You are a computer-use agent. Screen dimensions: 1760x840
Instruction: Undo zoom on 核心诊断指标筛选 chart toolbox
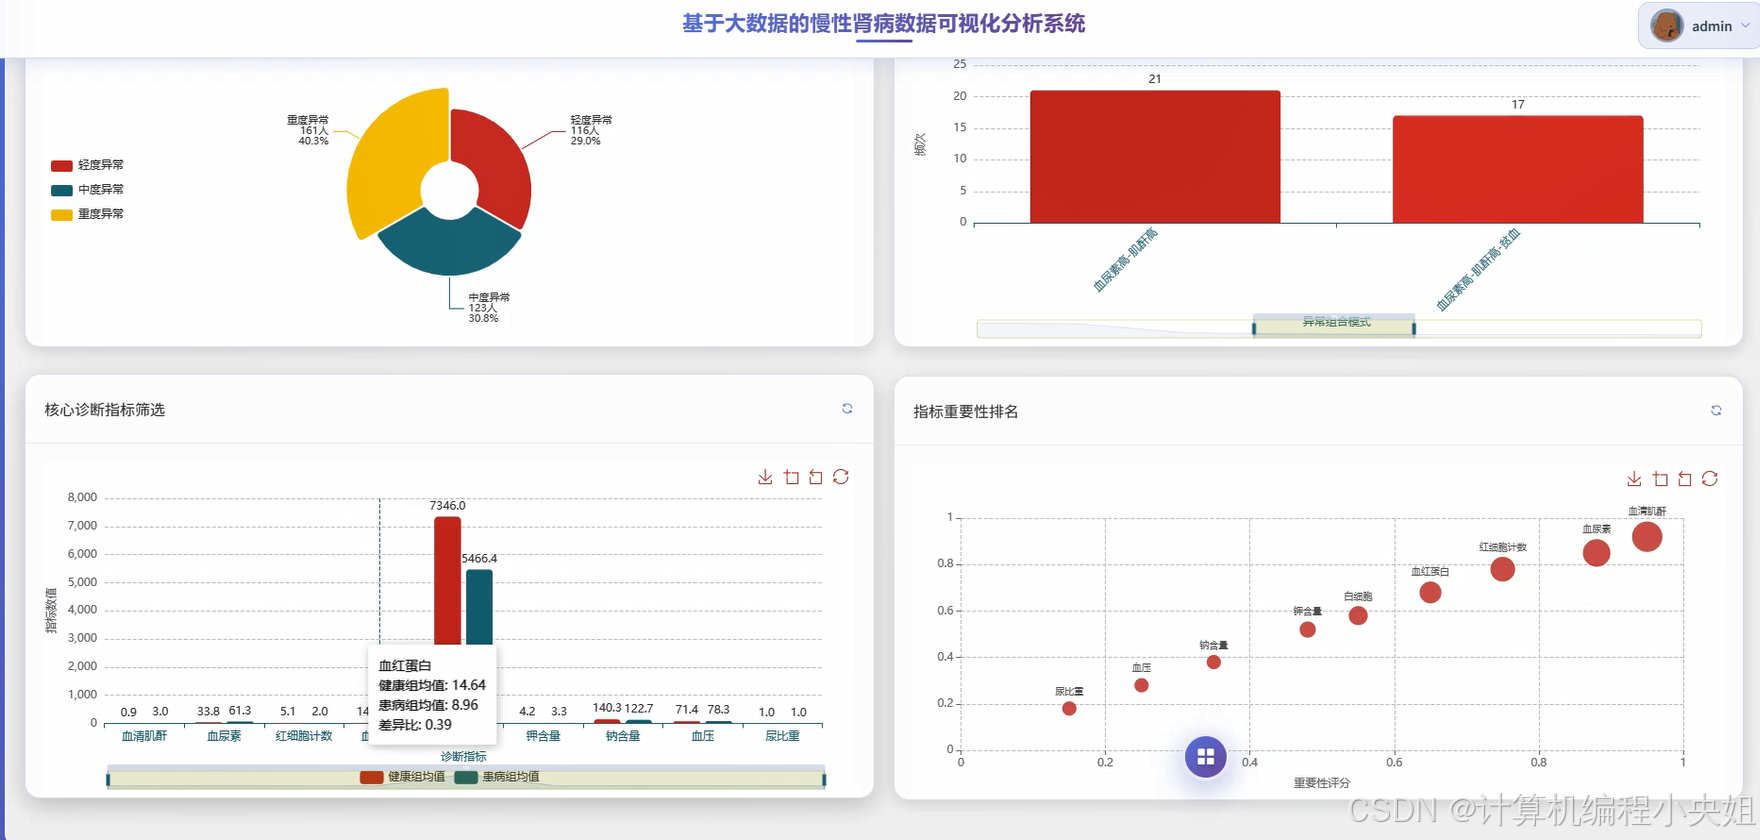816,477
